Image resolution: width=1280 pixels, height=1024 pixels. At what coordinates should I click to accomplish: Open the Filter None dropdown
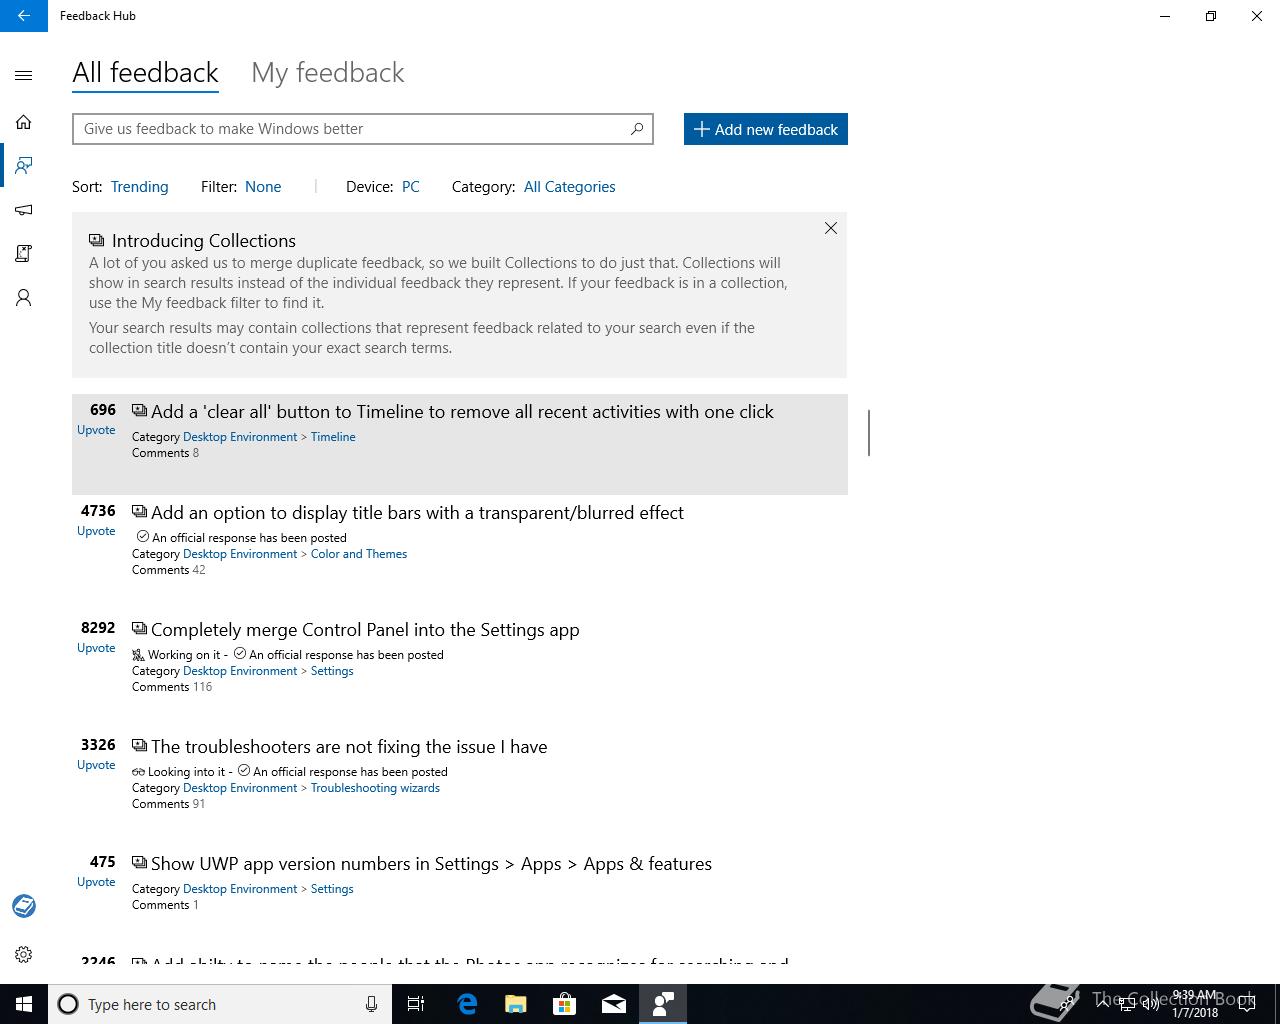tap(263, 187)
